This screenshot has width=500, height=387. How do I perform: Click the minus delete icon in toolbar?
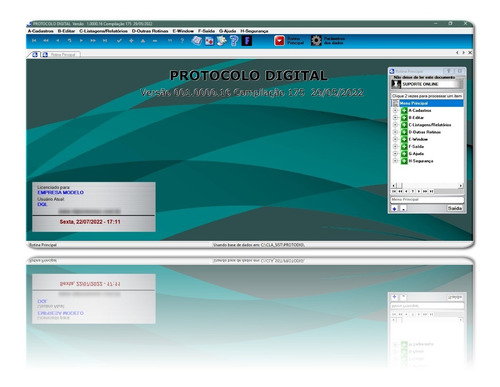pos(155,41)
